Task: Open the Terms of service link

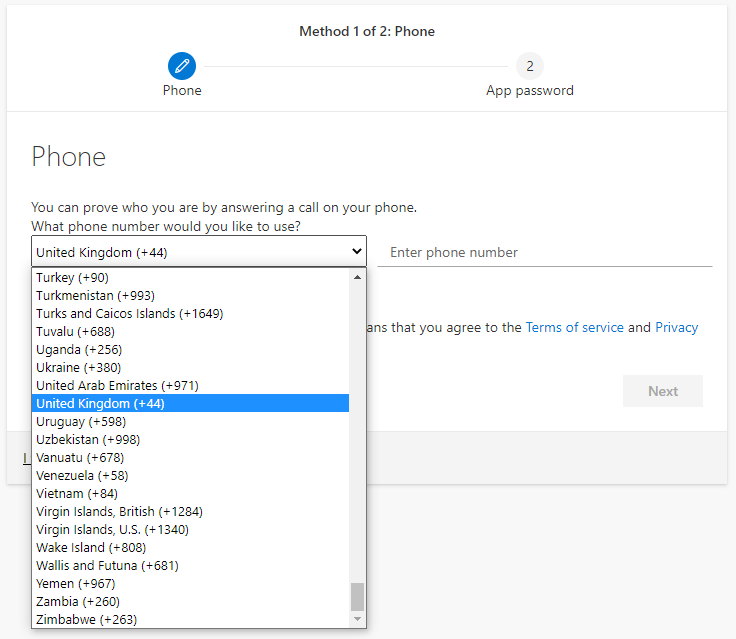Action: click(575, 327)
